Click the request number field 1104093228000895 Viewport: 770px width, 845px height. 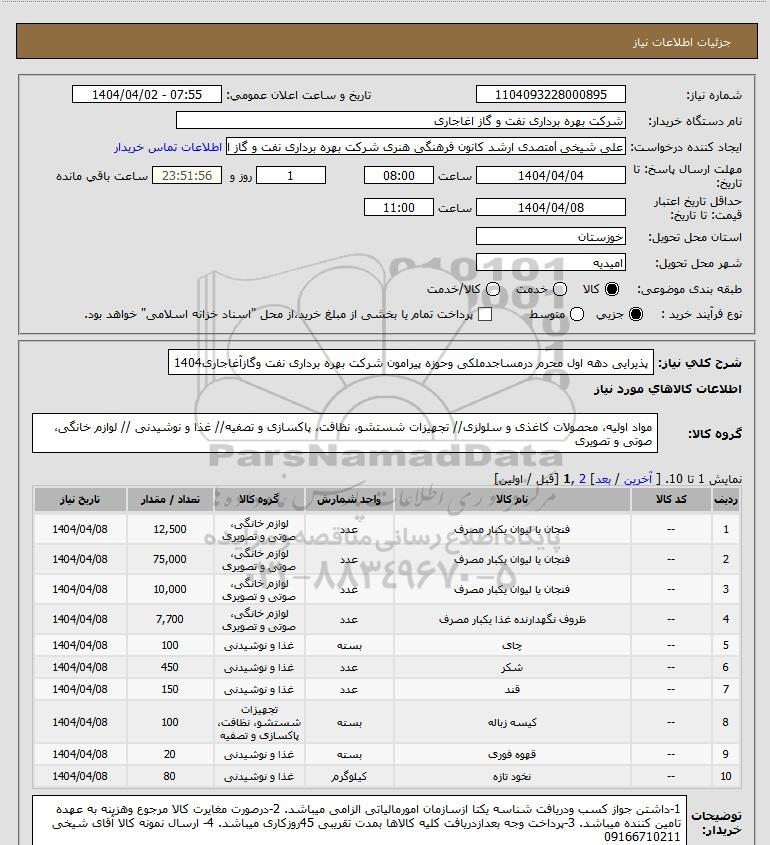tap(551, 94)
